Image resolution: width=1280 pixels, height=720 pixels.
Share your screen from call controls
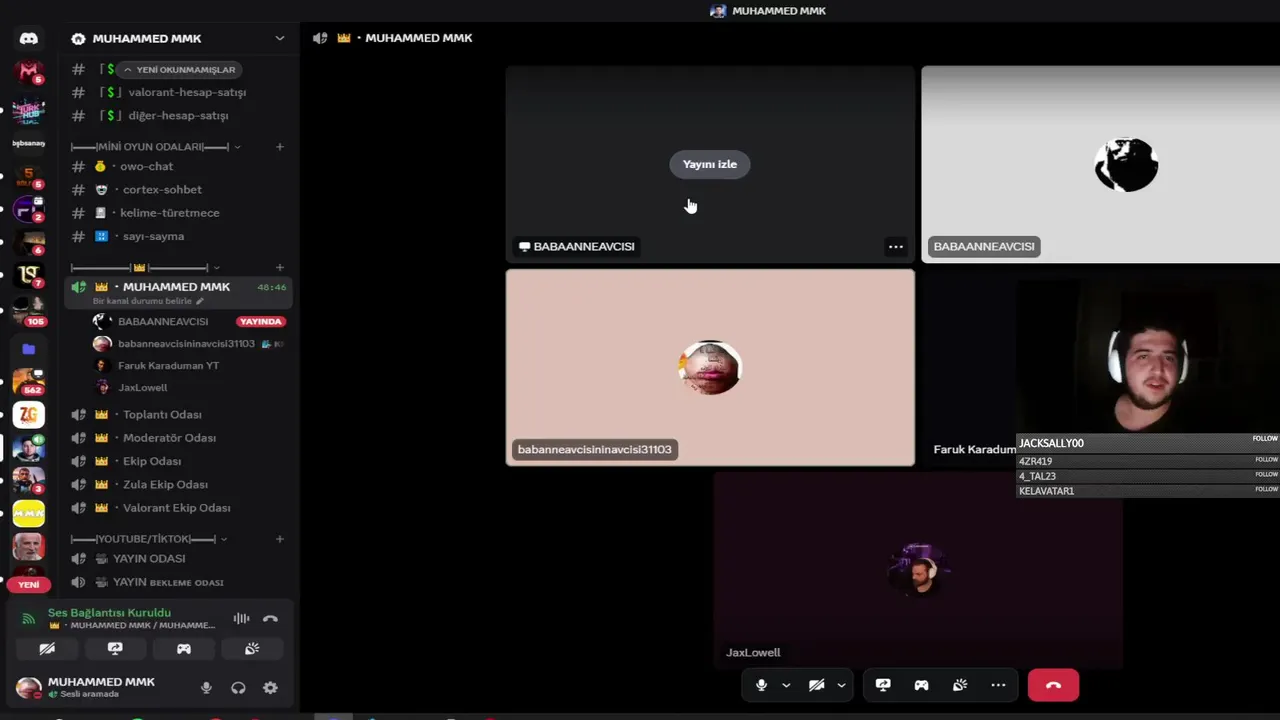[883, 685]
